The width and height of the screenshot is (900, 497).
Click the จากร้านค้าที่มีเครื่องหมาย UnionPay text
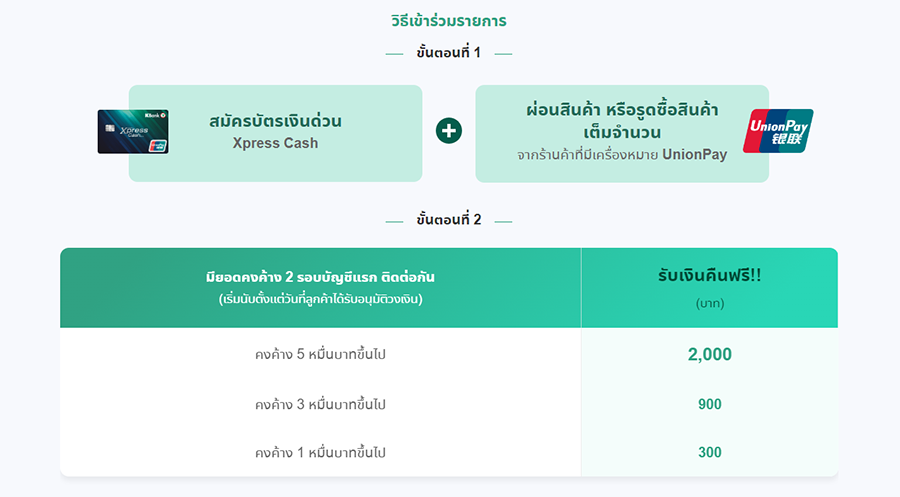tap(621, 155)
